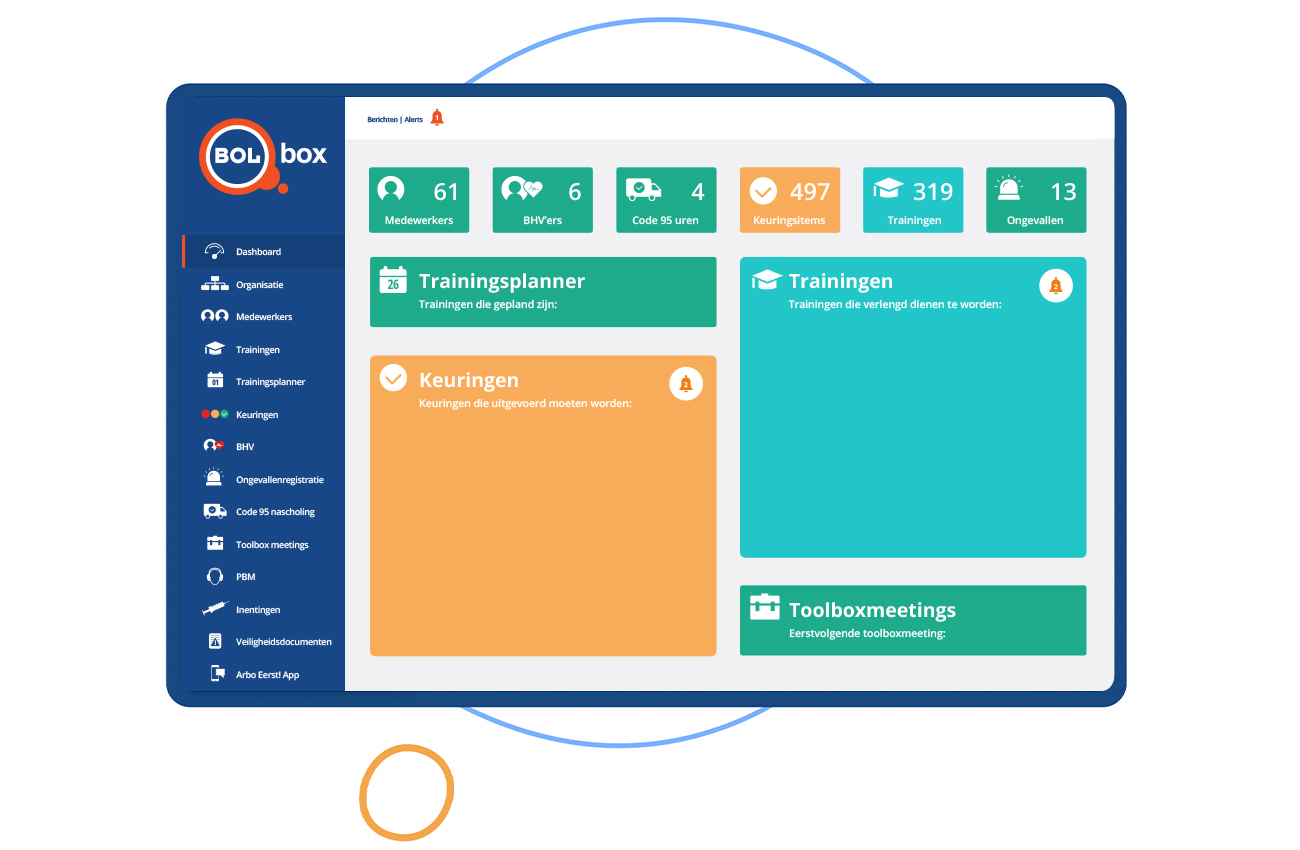Open the 13 Ongevallen stat tile
The height and width of the screenshot is (850, 1300).
(x=1036, y=200)
